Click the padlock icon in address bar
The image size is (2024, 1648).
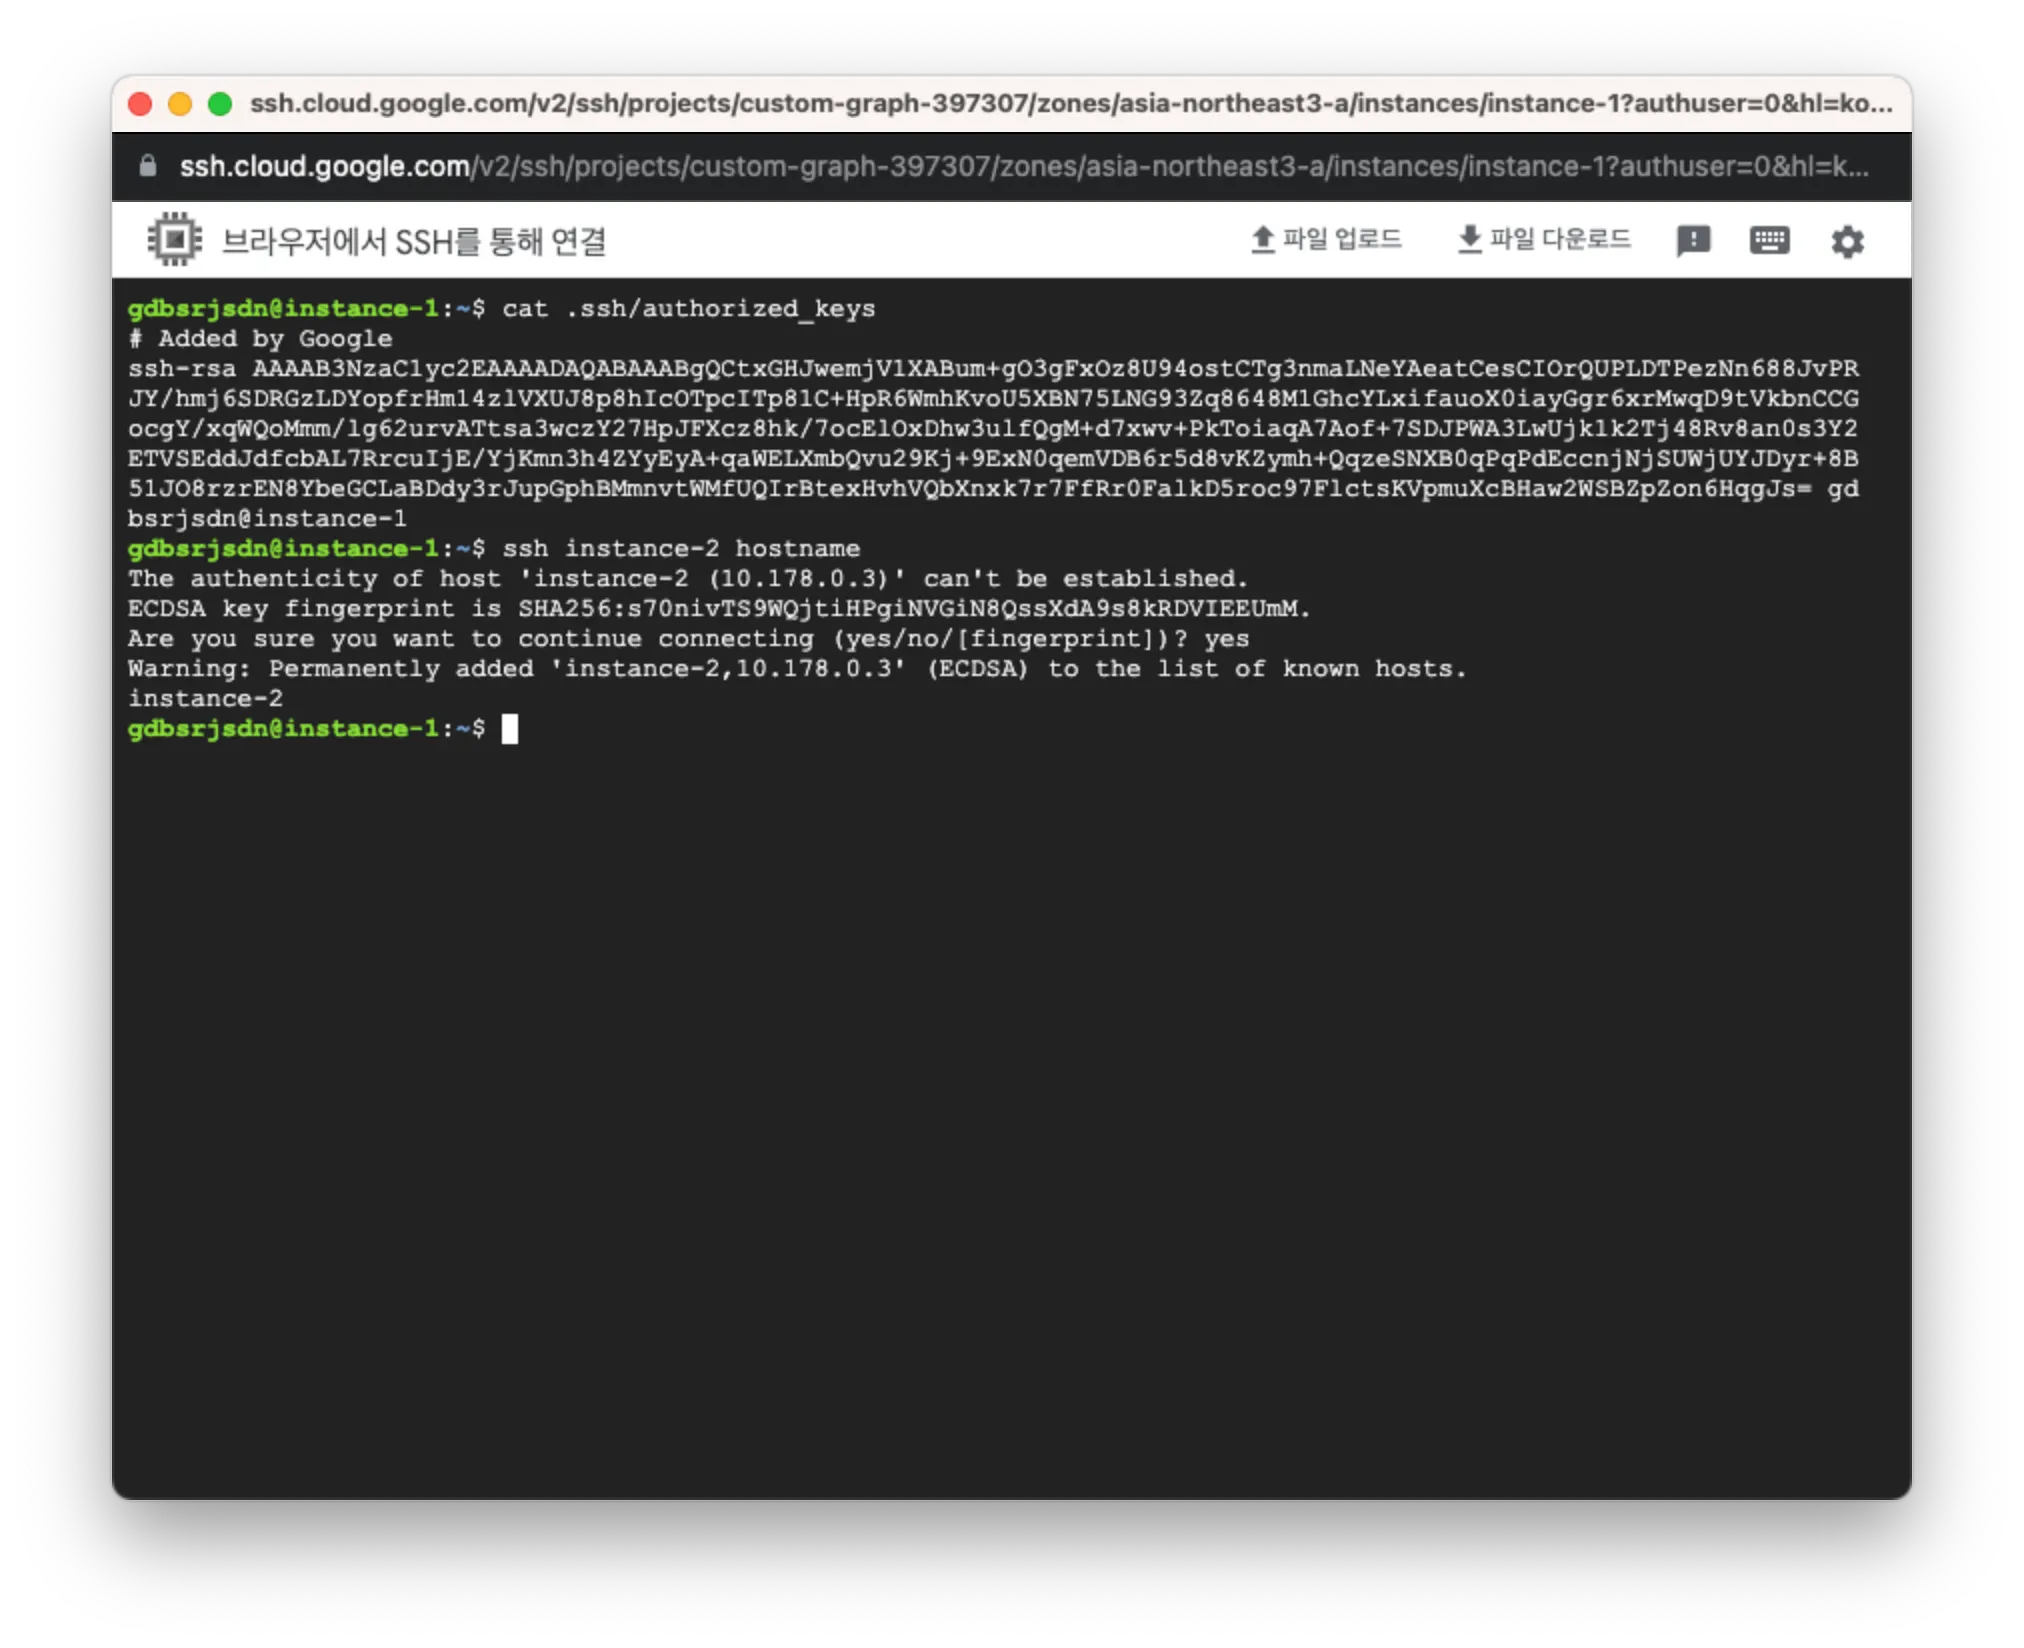148,166
